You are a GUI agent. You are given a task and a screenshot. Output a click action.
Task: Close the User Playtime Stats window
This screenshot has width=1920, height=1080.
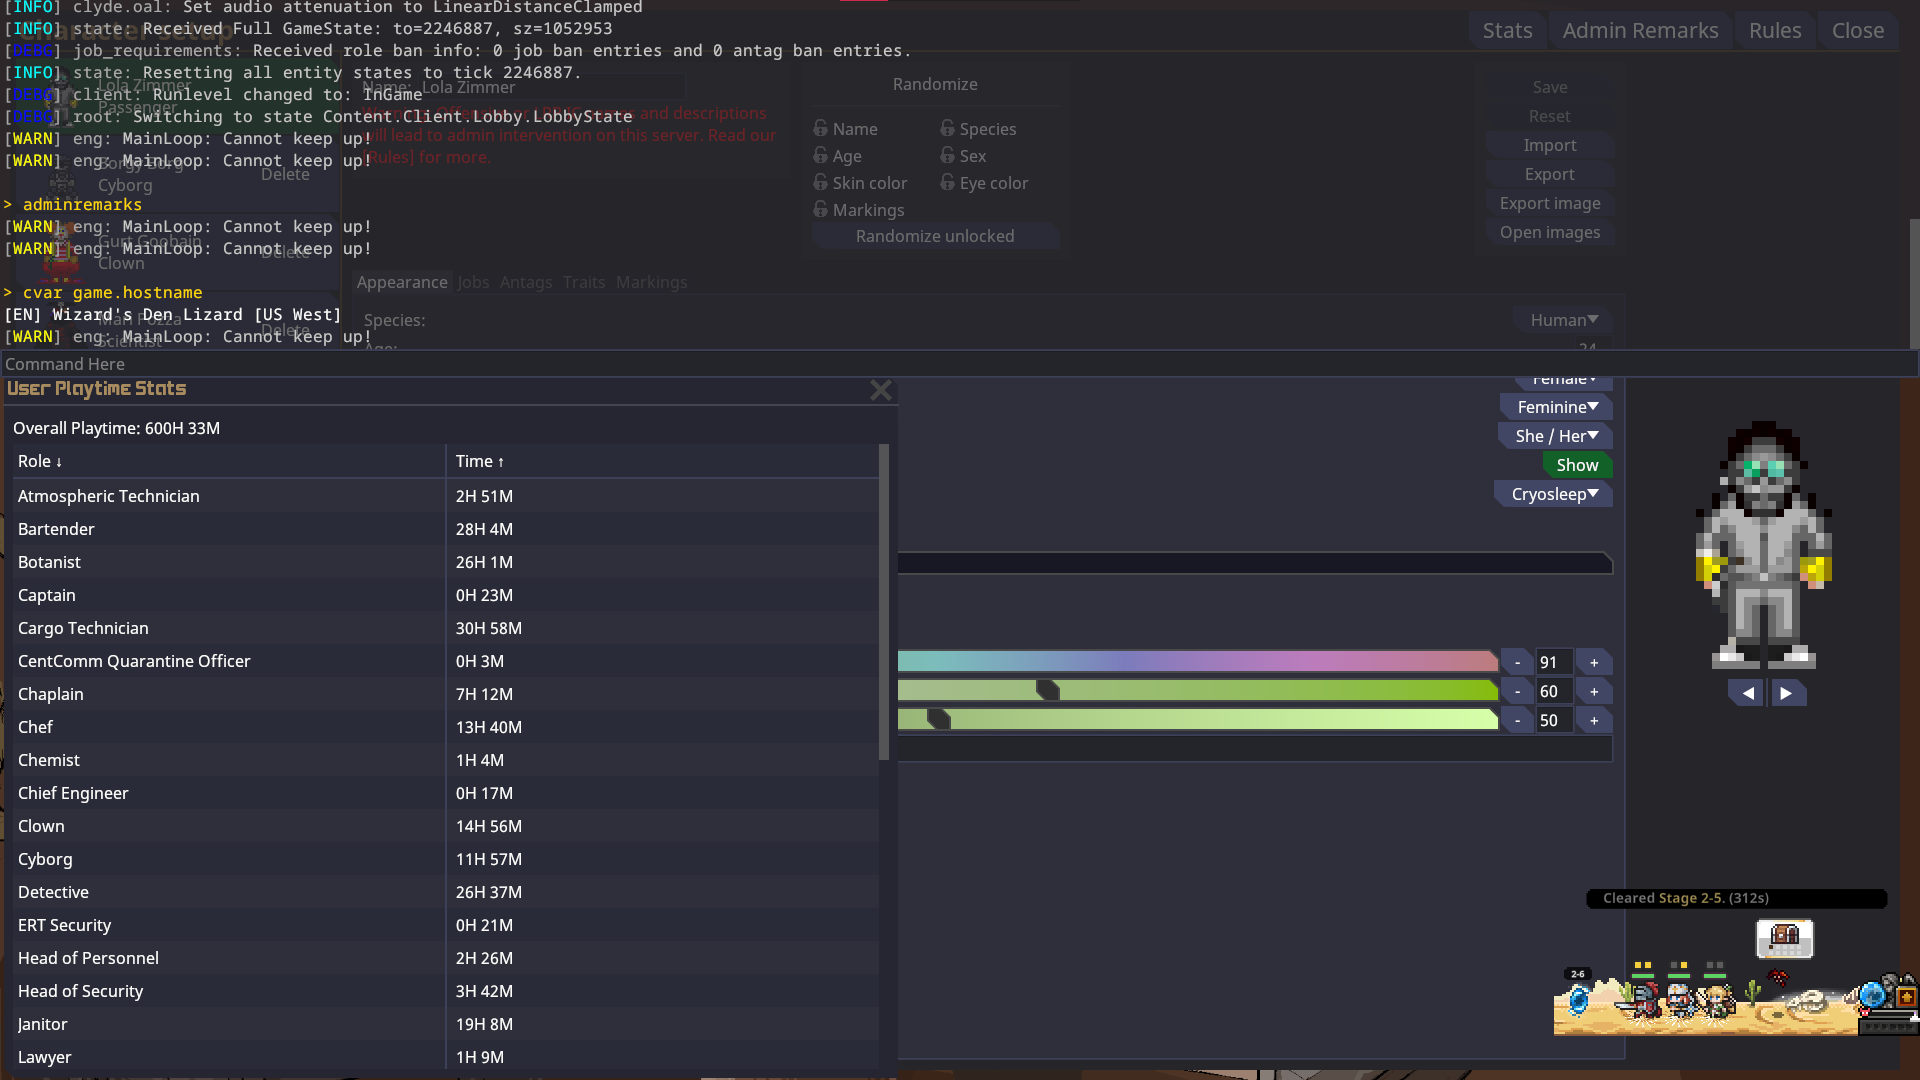click(x=880, y=390)
